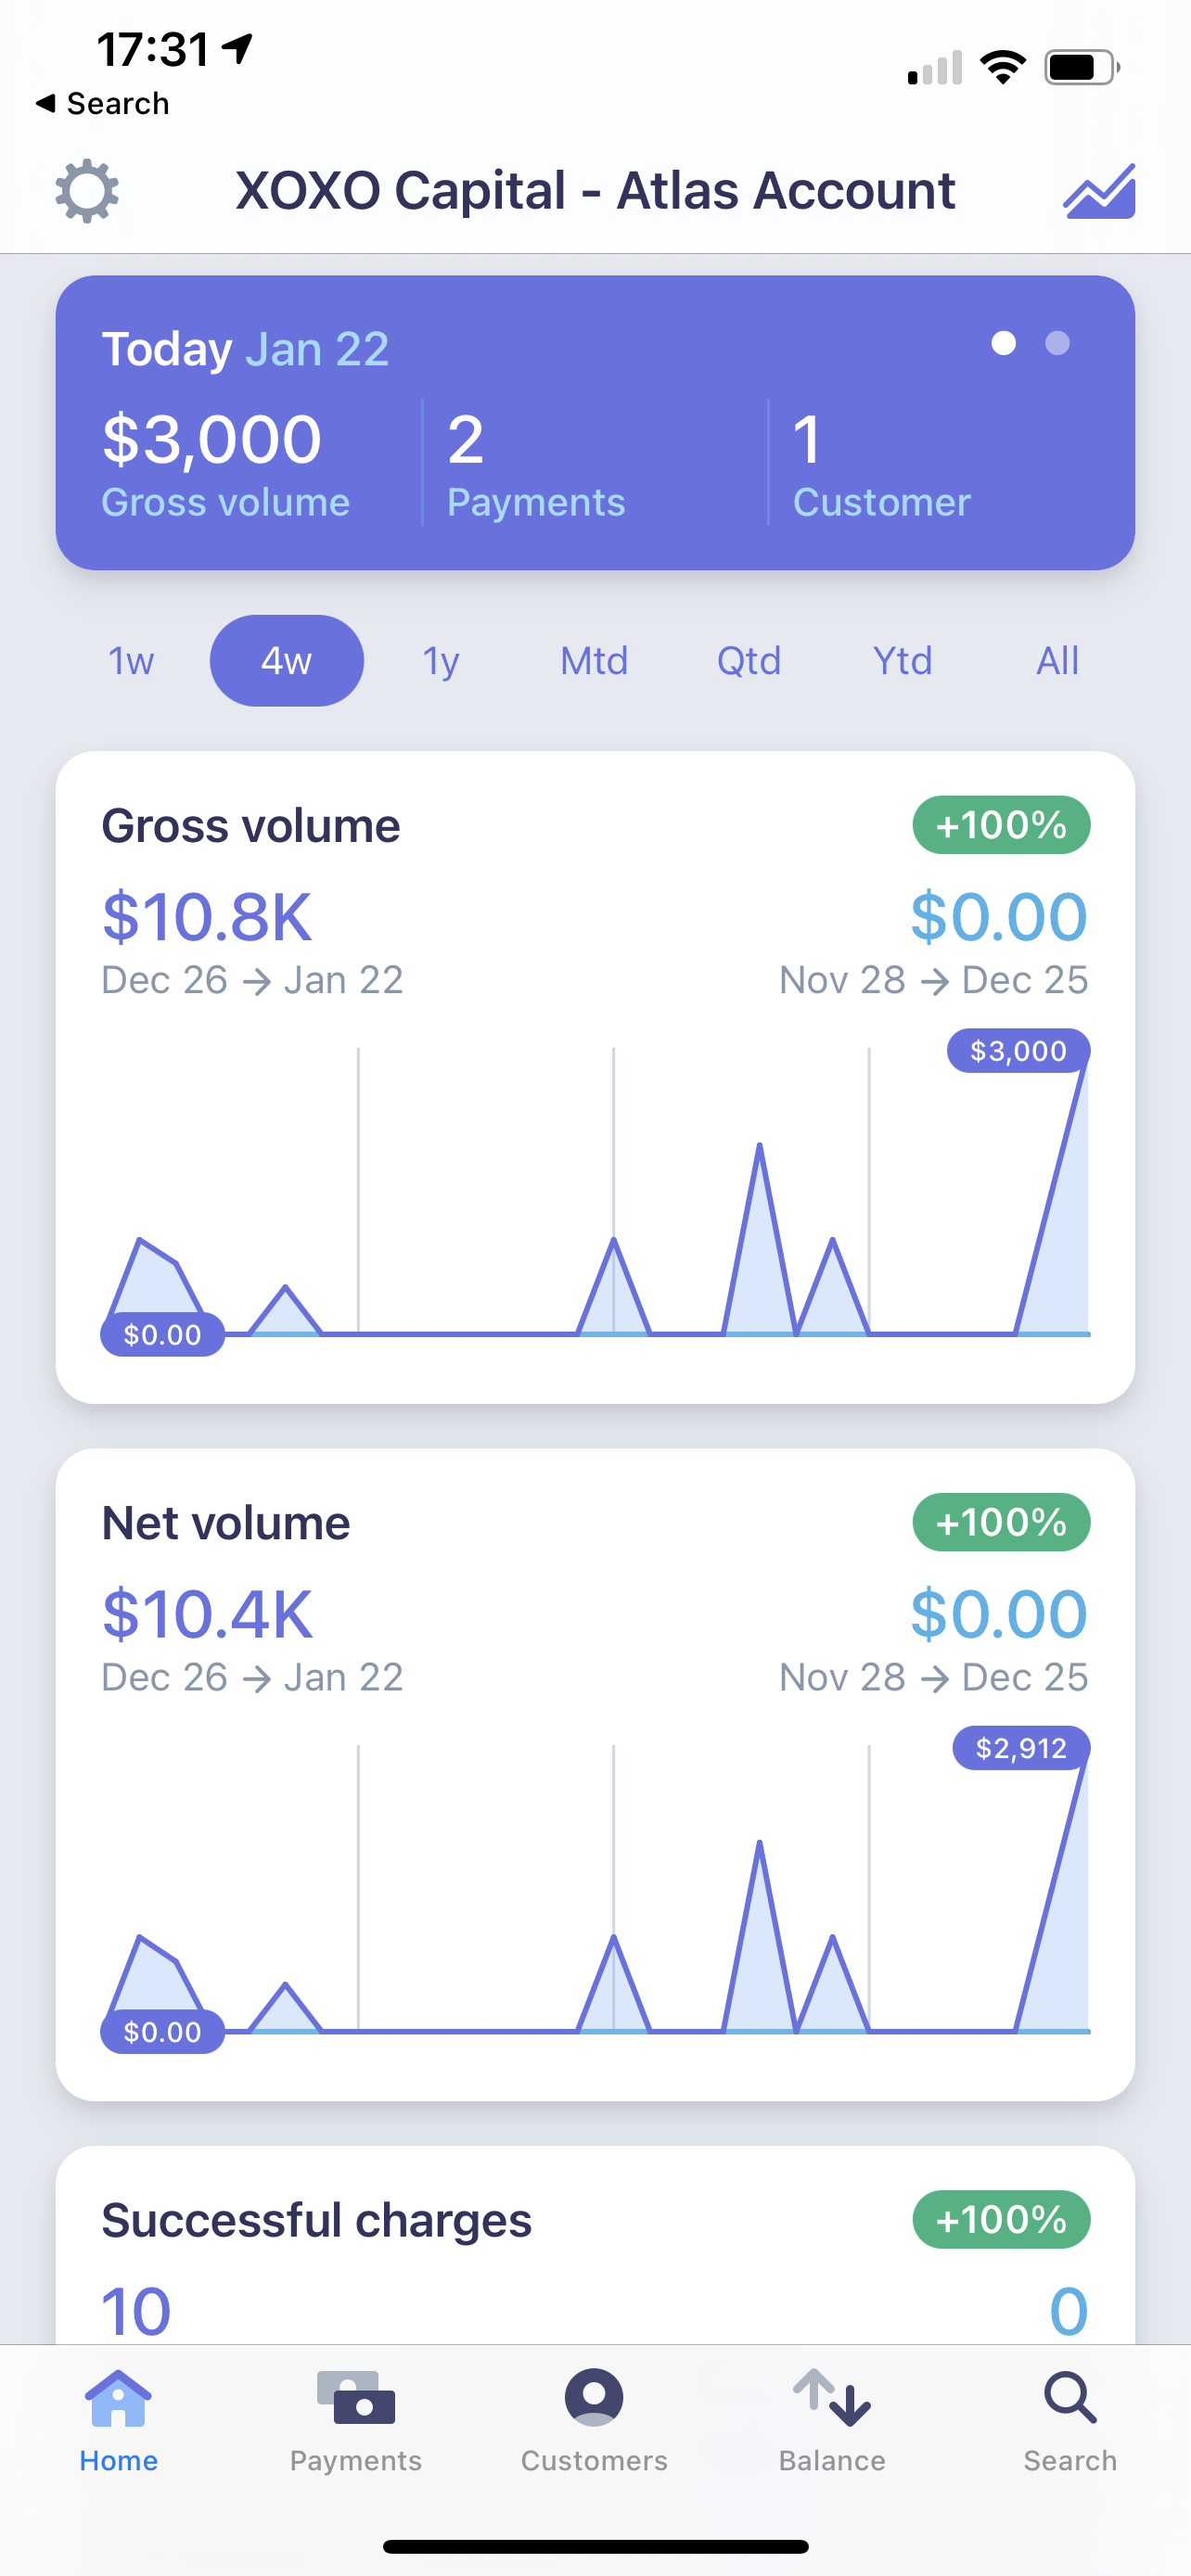This screenshot has height=2576, width=1191.
Task: Select the 1w time range
Action: 131,661
